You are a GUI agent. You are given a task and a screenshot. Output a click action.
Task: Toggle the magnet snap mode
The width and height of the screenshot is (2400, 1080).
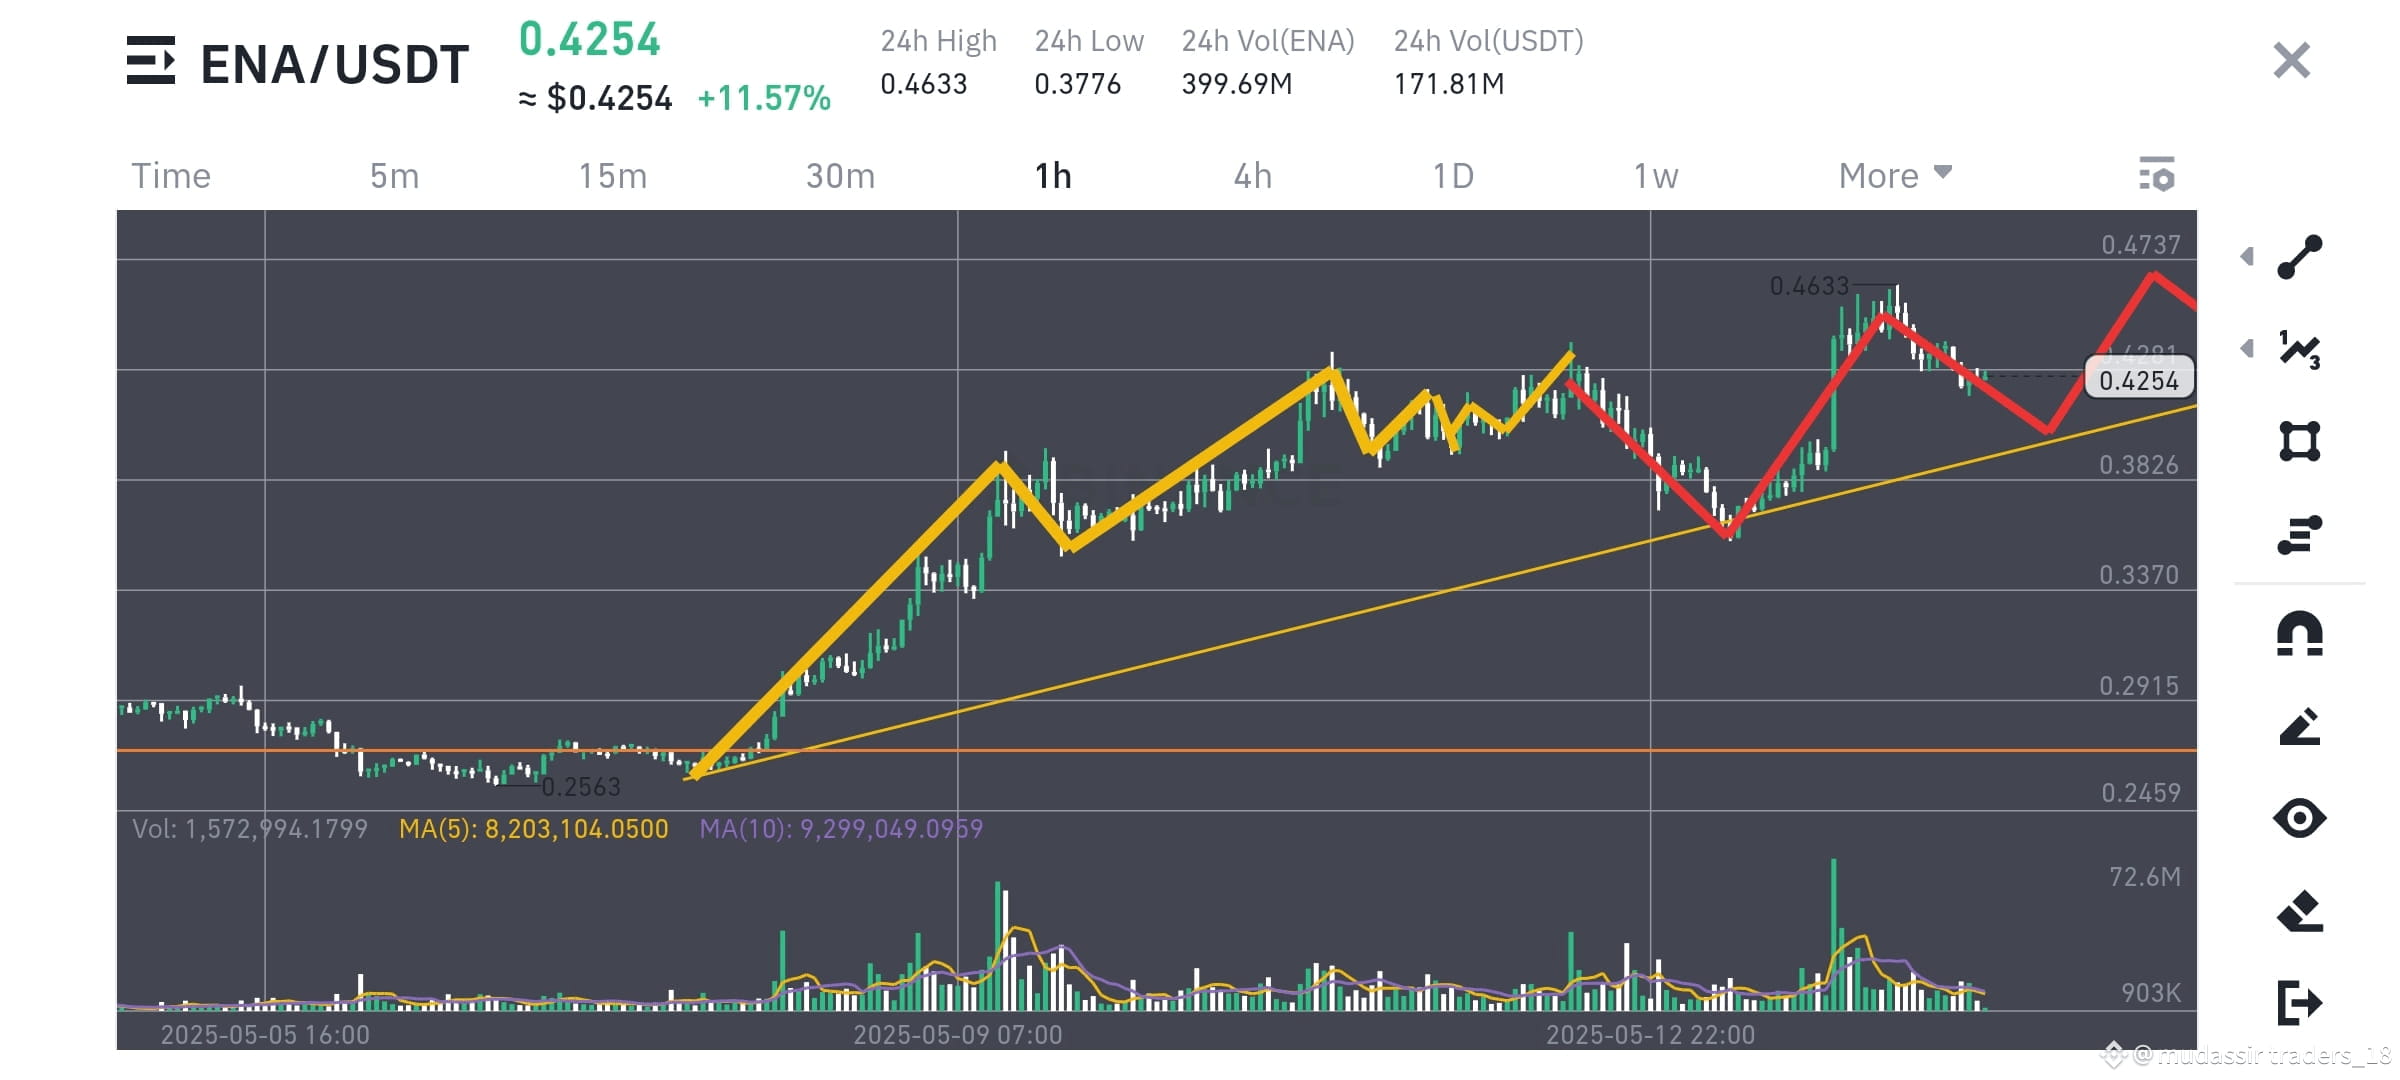pyautogui.click(x=2299, y=634)
